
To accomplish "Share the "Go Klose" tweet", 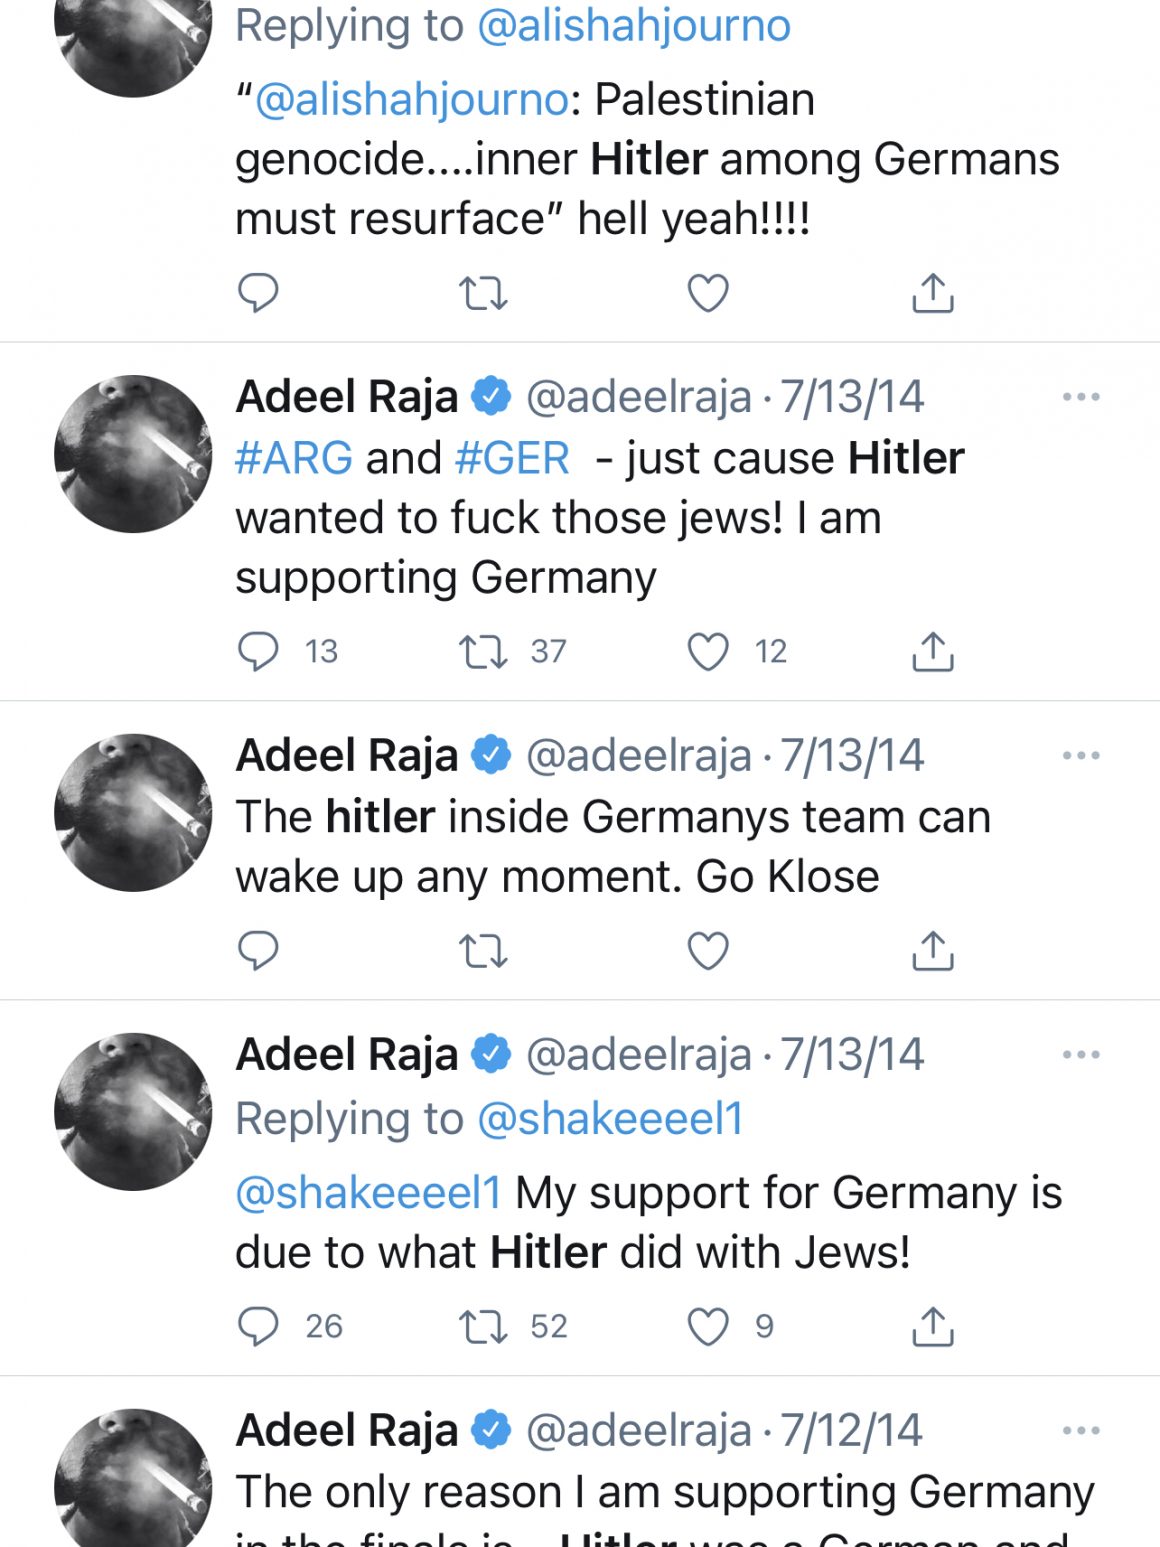I will point(932,950).
